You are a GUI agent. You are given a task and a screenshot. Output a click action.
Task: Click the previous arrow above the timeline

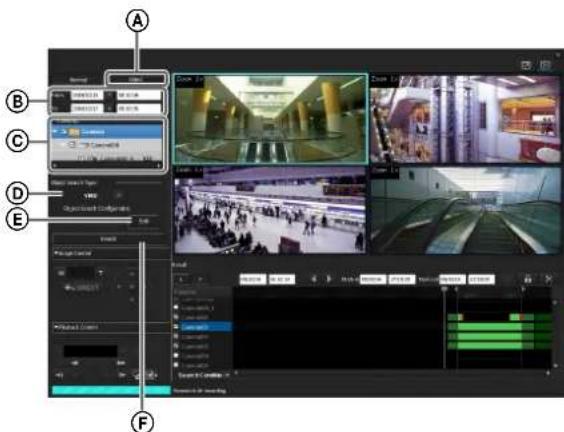(x=314, y=279)
